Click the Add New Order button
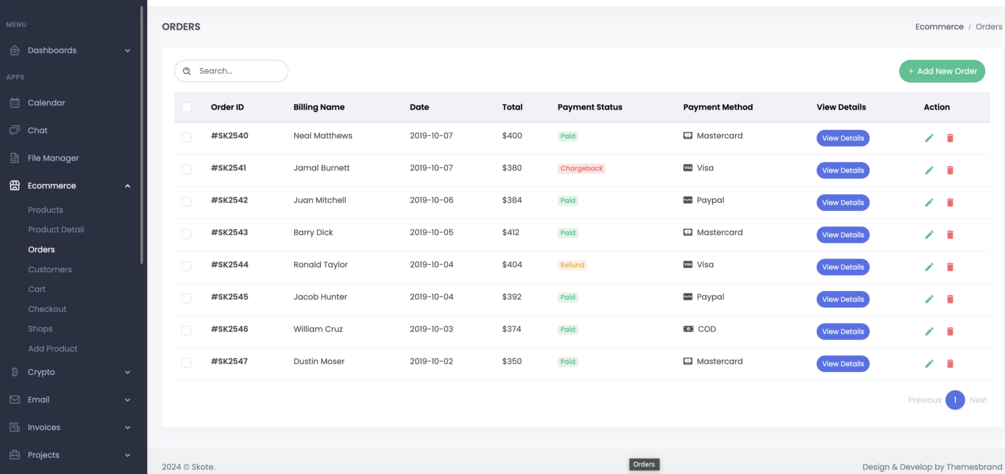The height and width of the screenshot is (474, 1005). click(x=942, y=71)
